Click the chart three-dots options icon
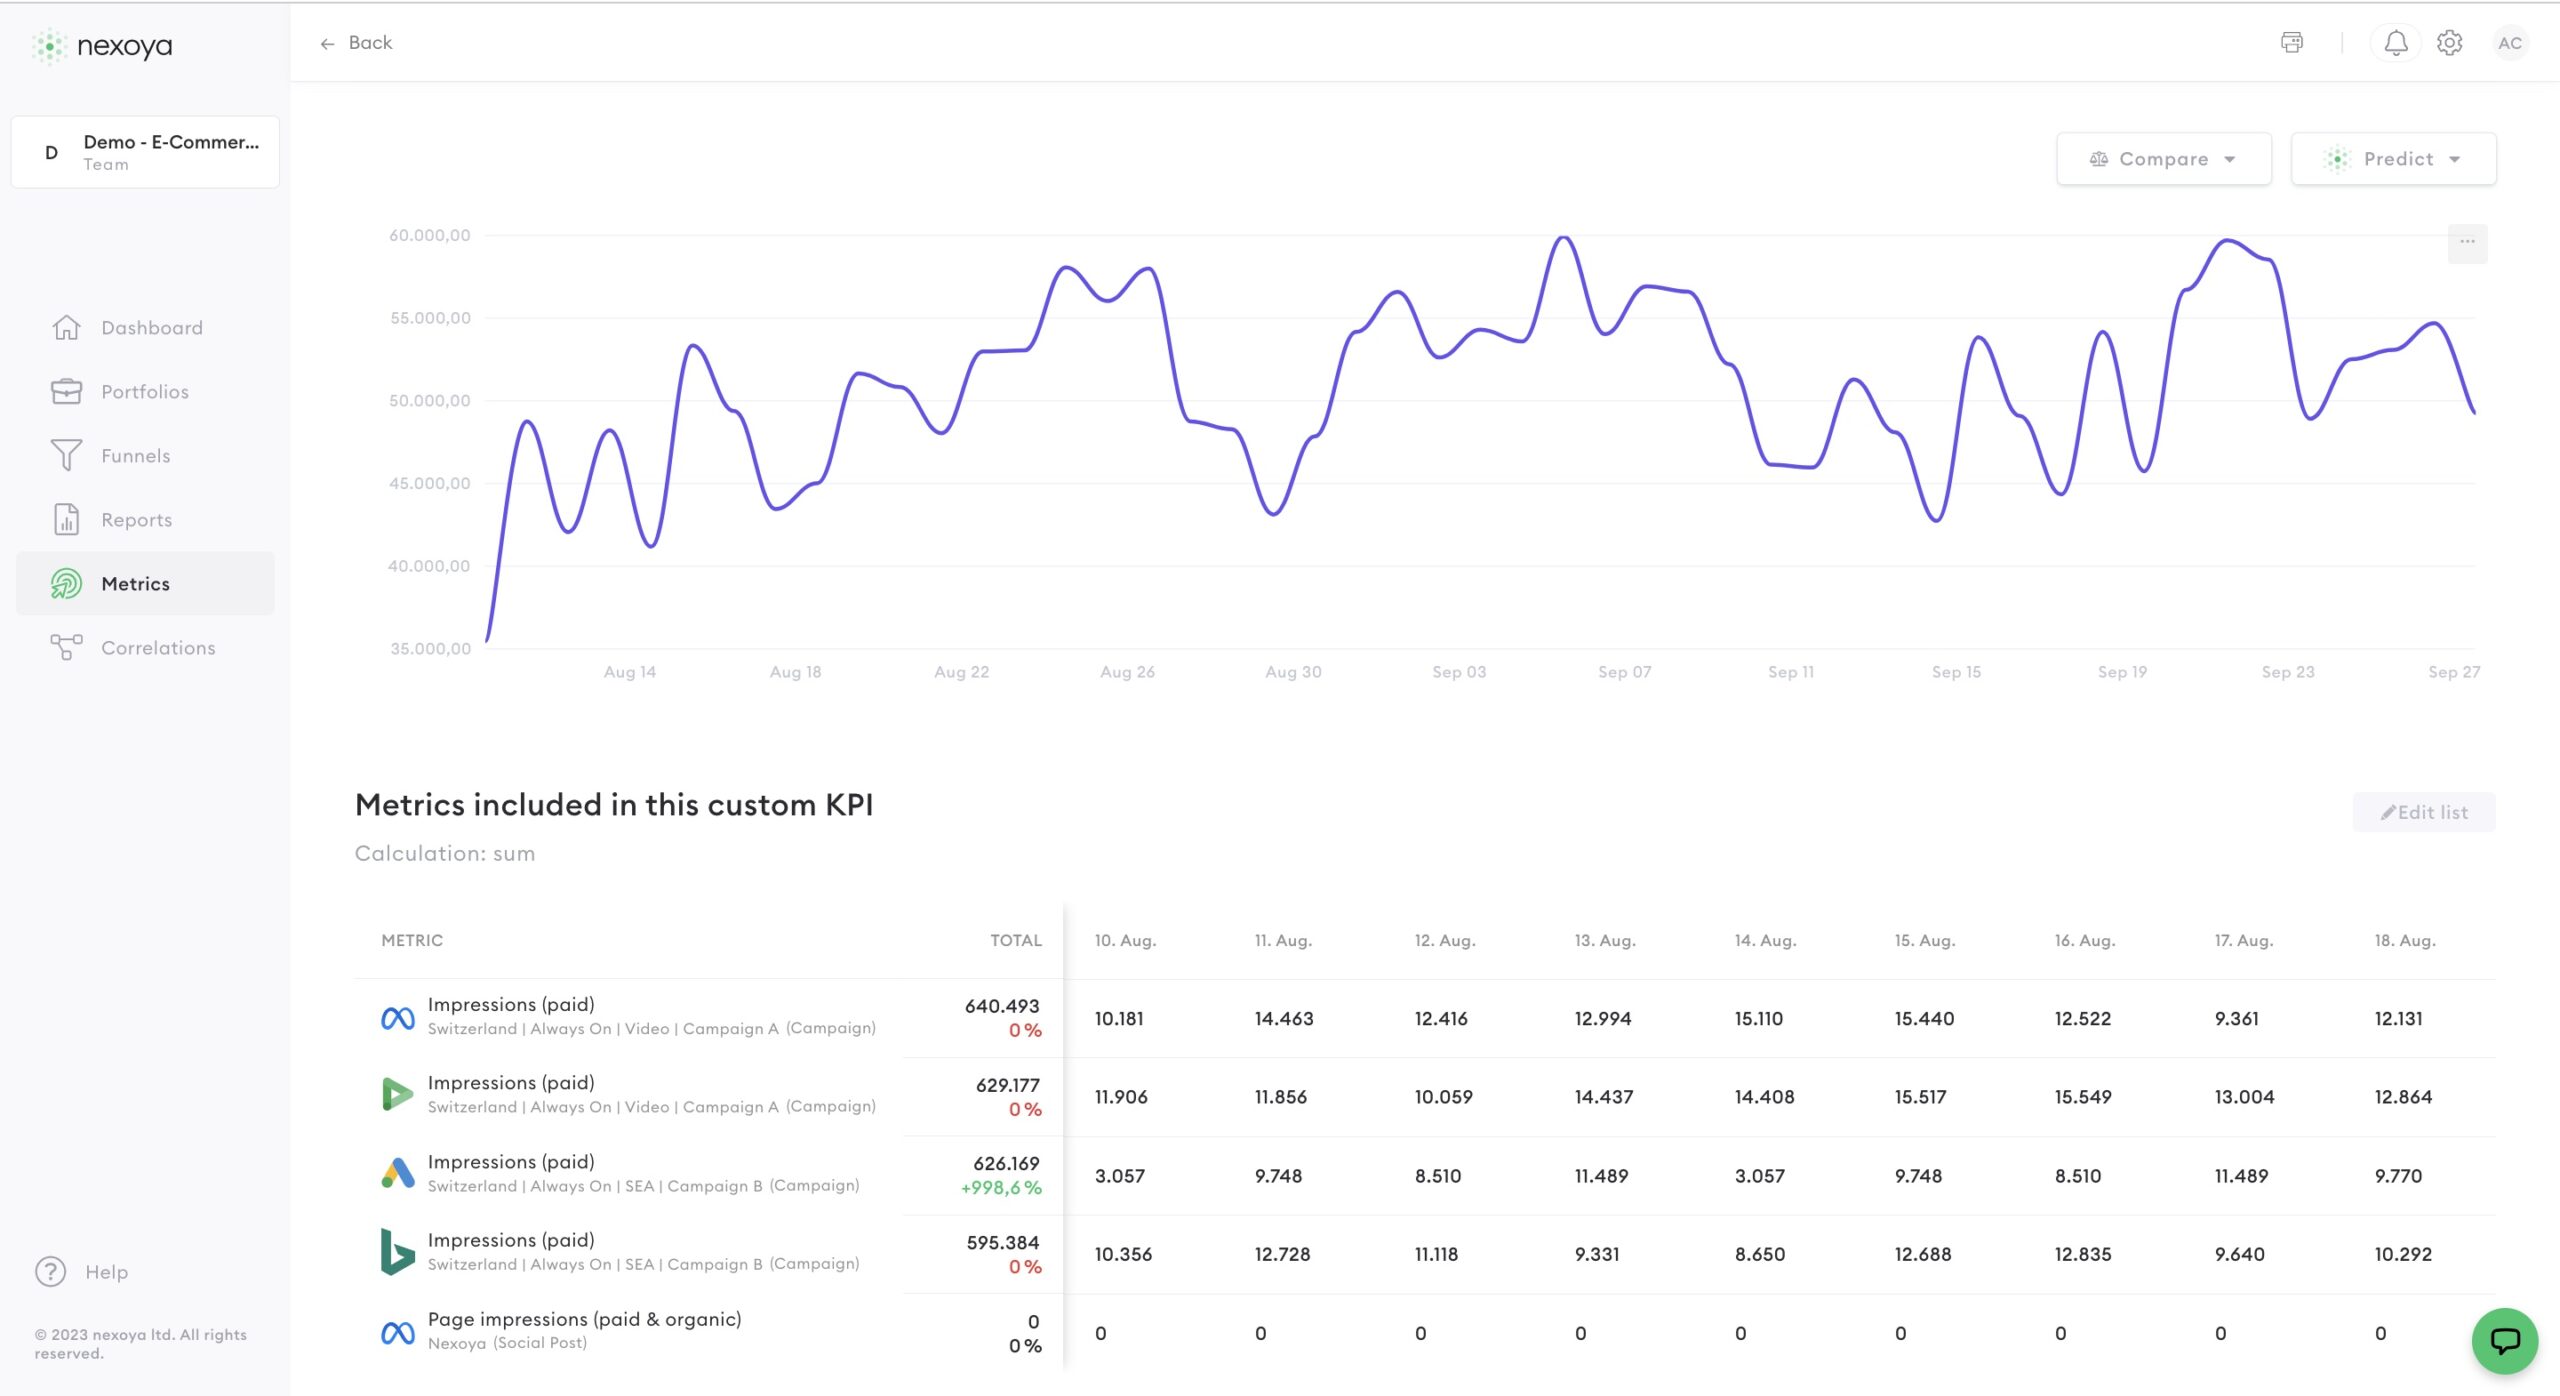Image resolution: width=2560 pixels, height=1396 pixels. click(x=2467, y=242)
